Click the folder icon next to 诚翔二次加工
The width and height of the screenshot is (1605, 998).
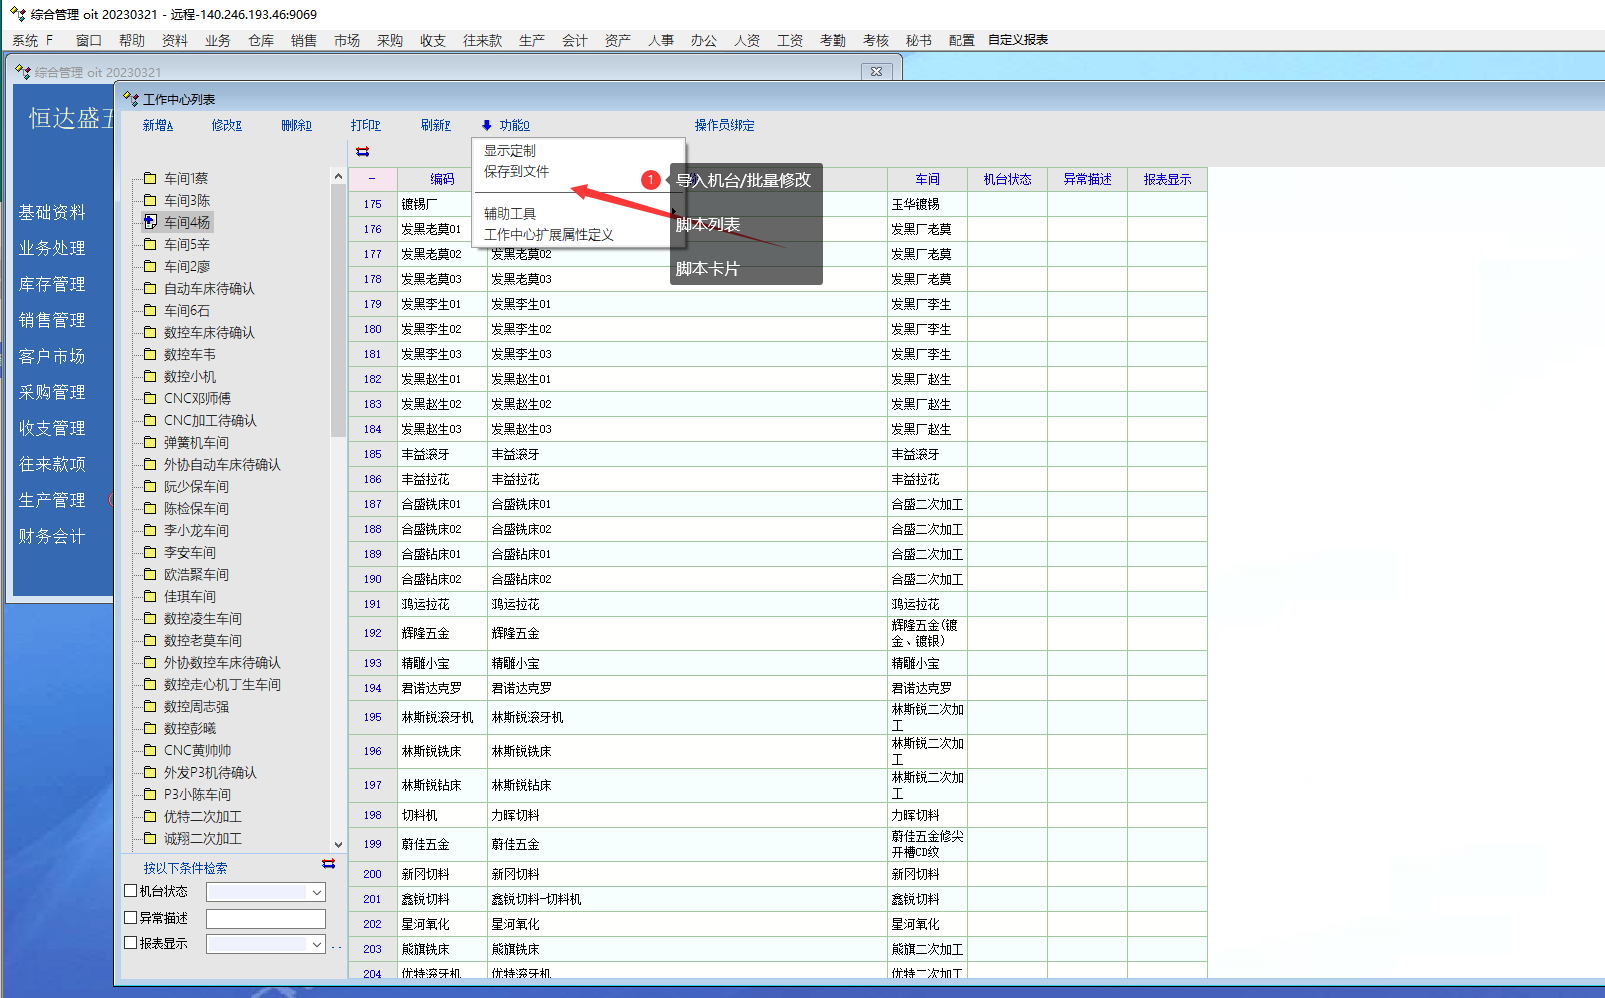click(150, 839)
